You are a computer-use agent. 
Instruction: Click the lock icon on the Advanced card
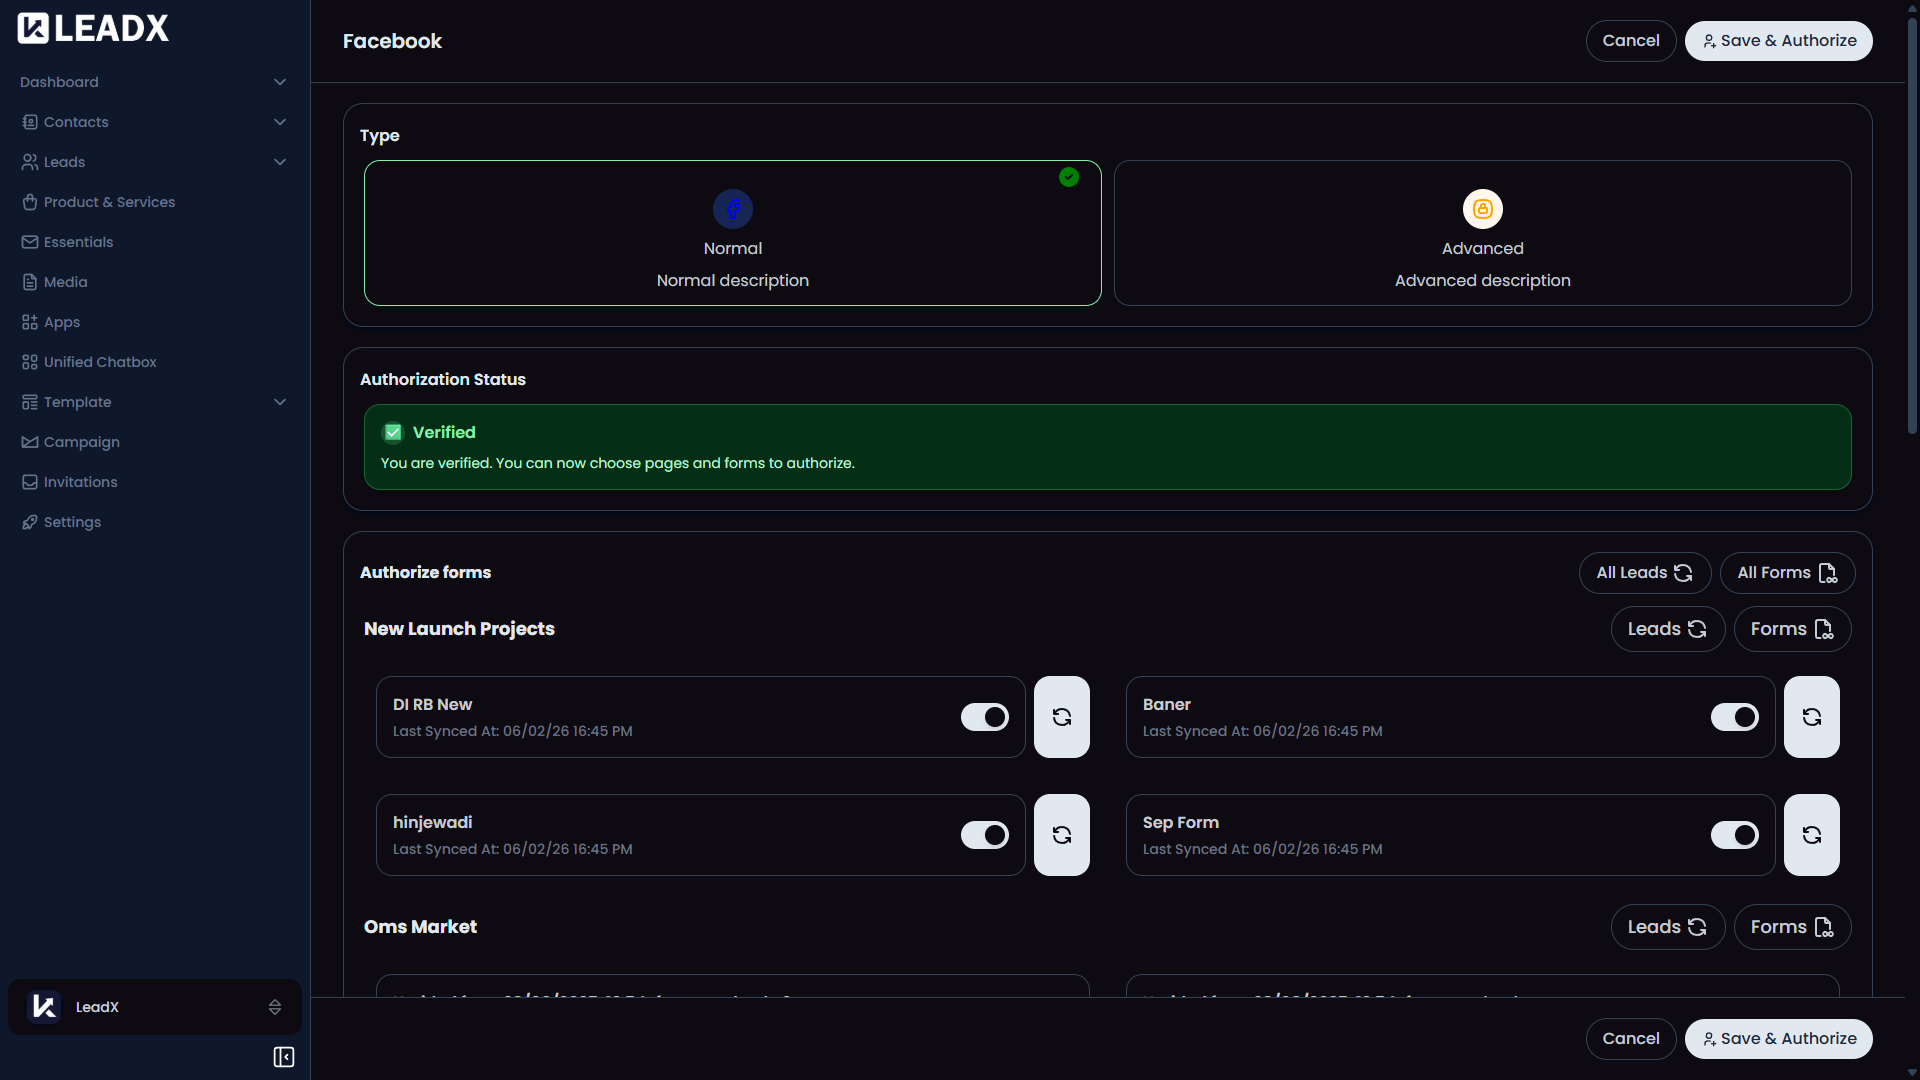click(1482, 209)
